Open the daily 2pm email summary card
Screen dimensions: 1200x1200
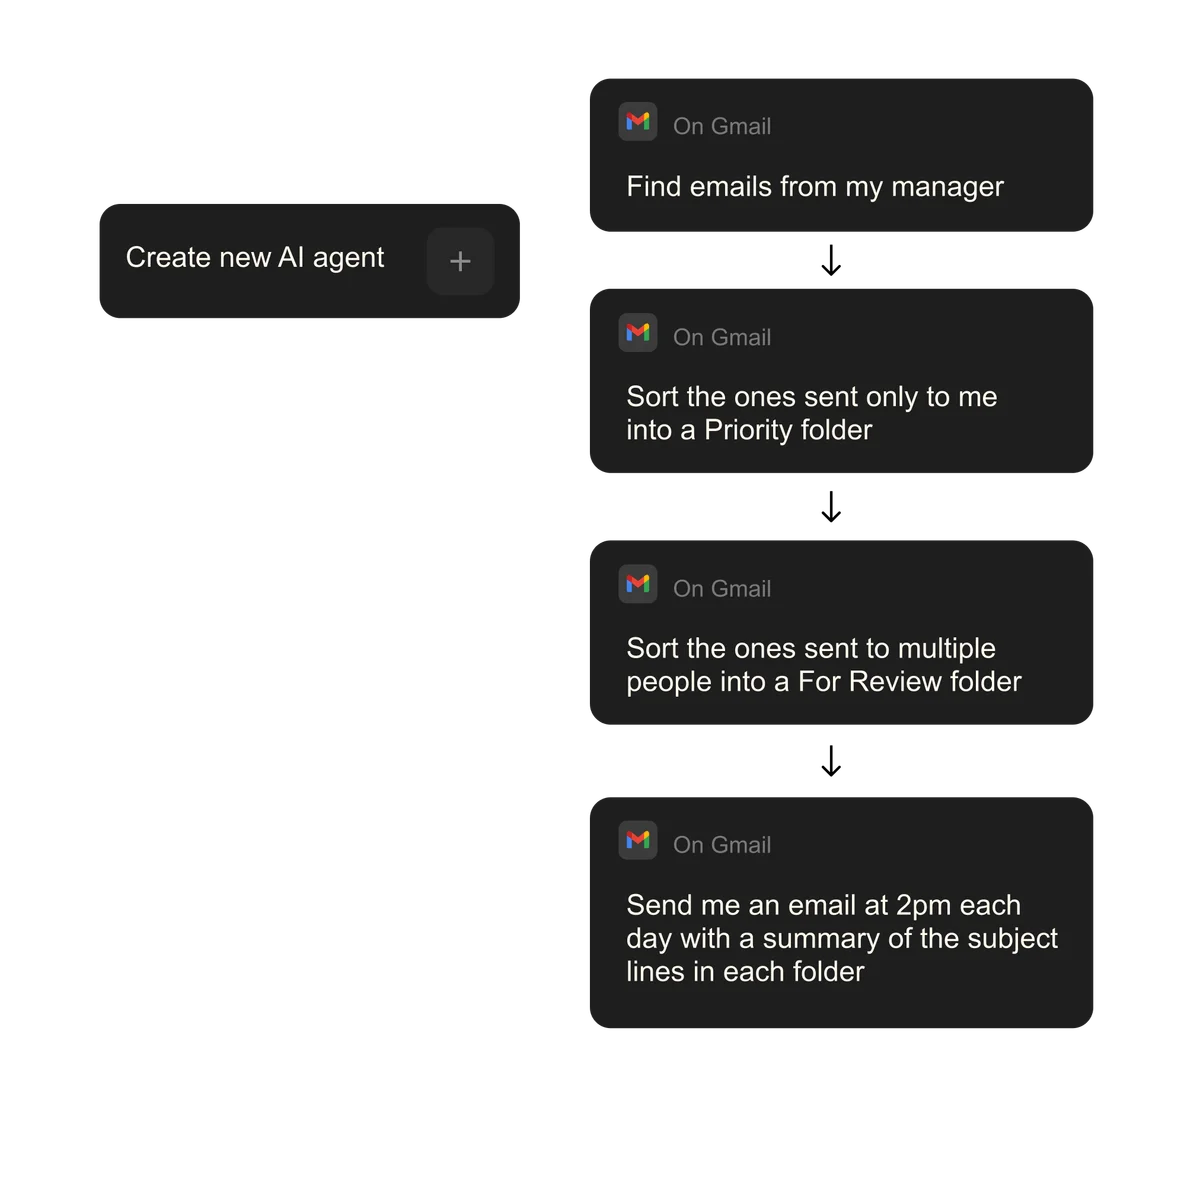(x=840, y=912)
